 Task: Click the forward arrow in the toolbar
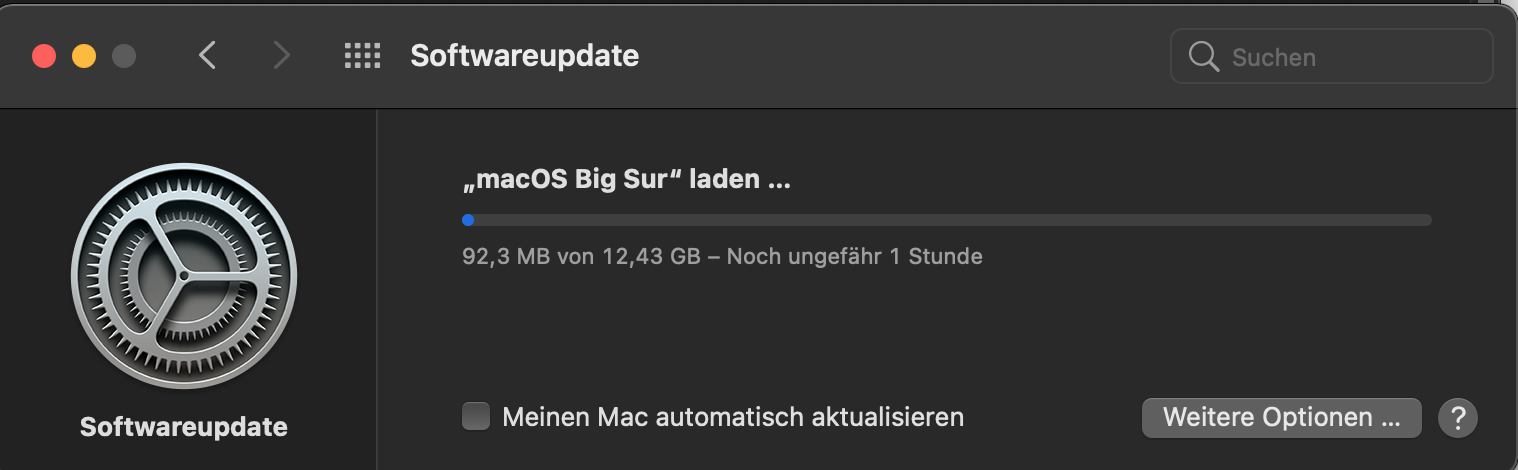[x=282, y=56]
